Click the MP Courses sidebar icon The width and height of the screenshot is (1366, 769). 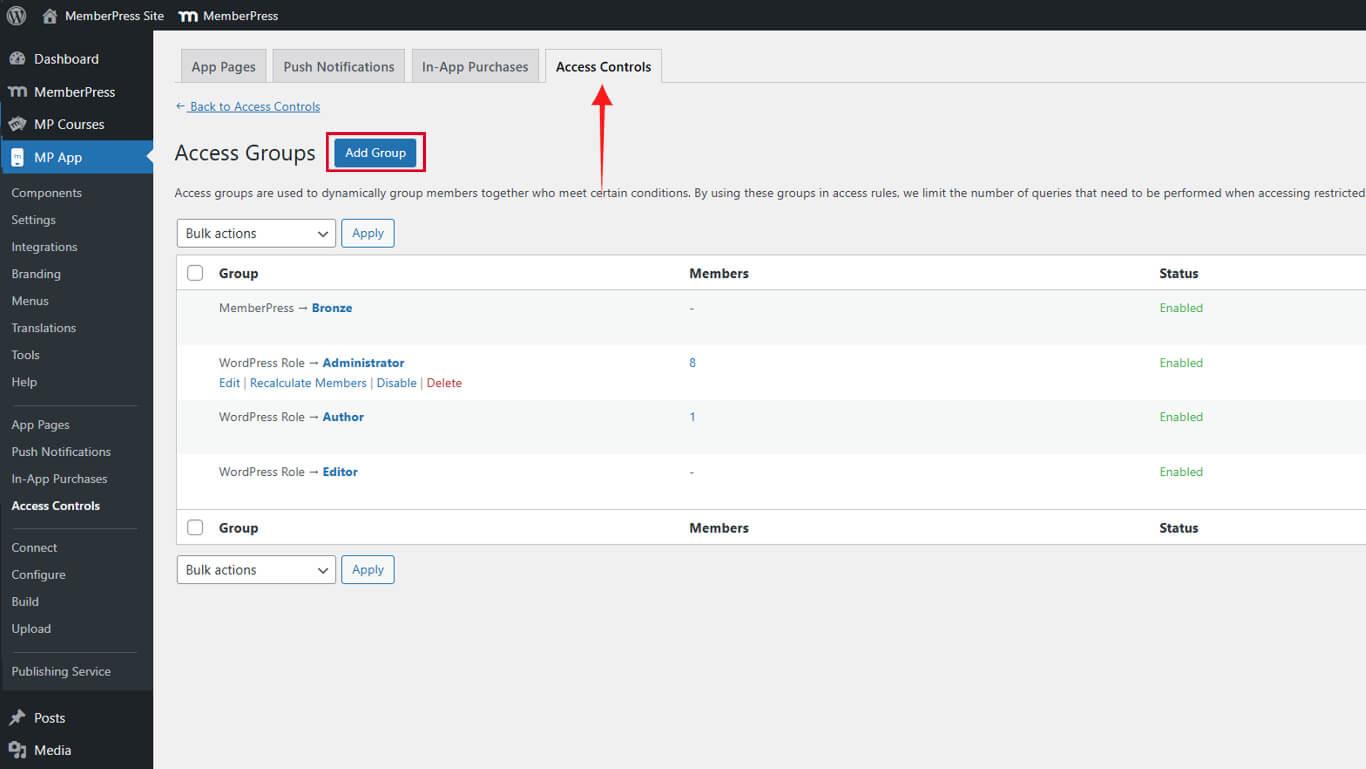click(x=17, y=124)
